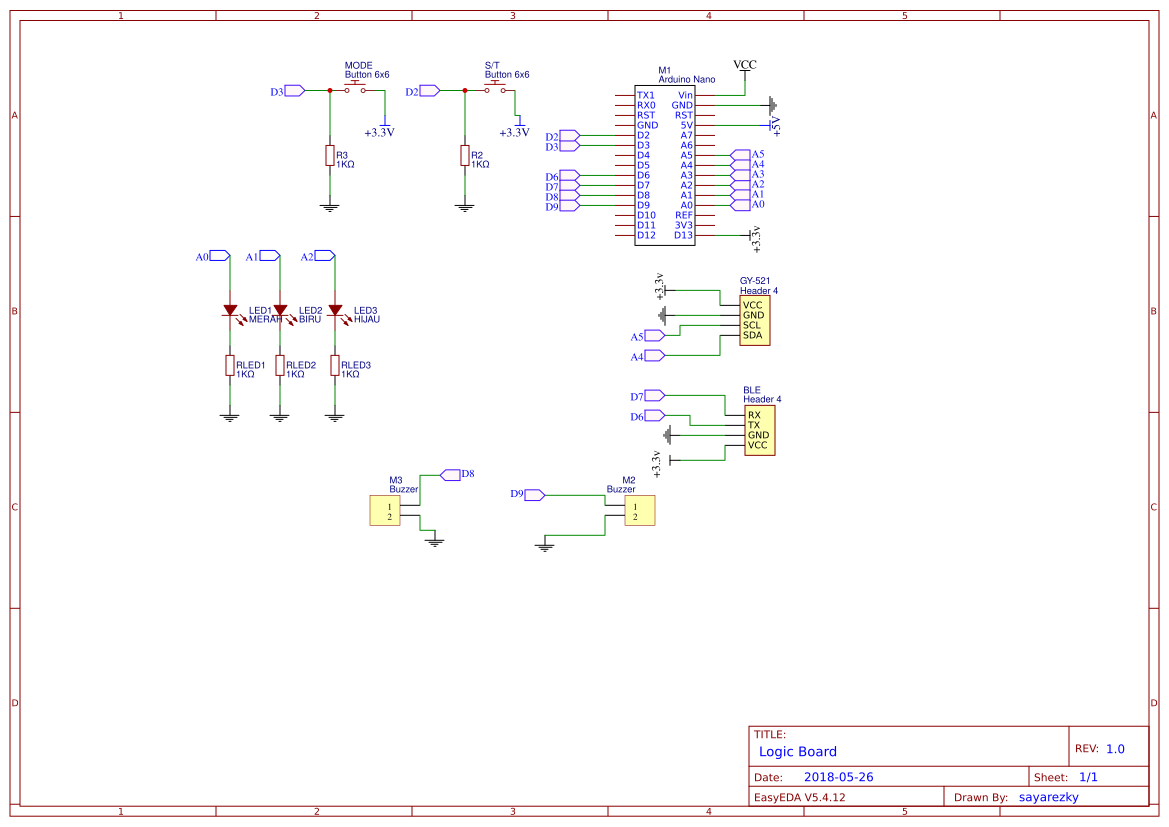The image size is (1169, 827).
Task: Select the ground symbol below M3 Buzzer
Action: [x=434, y=538]
